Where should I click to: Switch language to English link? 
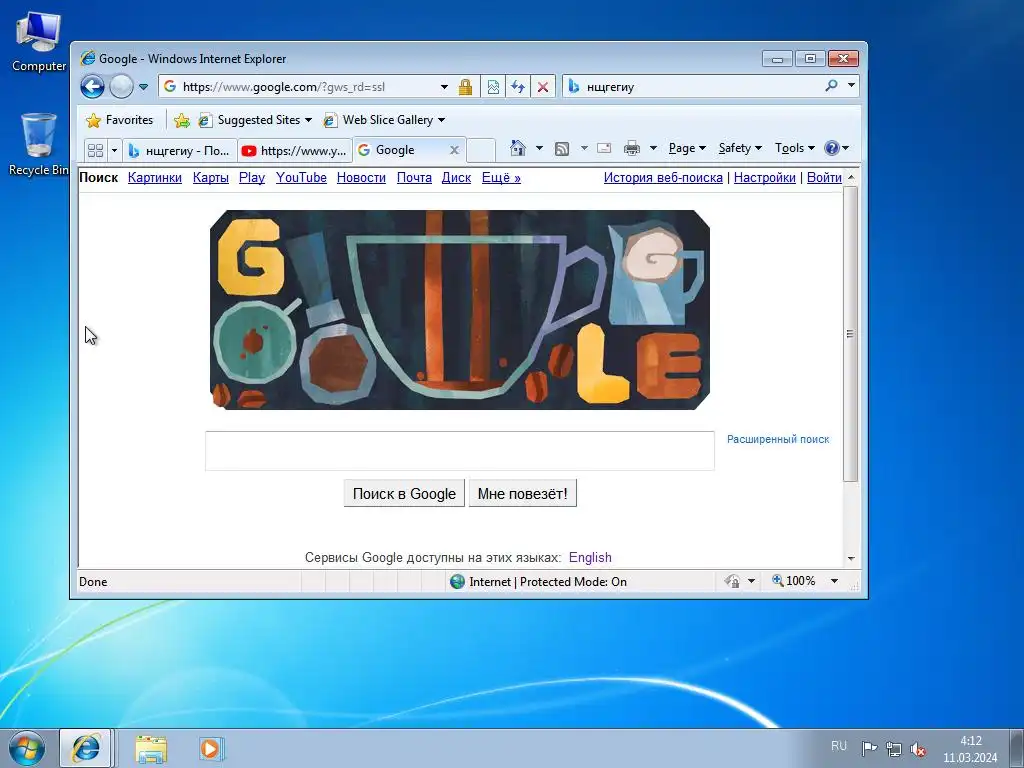point(590,558)
